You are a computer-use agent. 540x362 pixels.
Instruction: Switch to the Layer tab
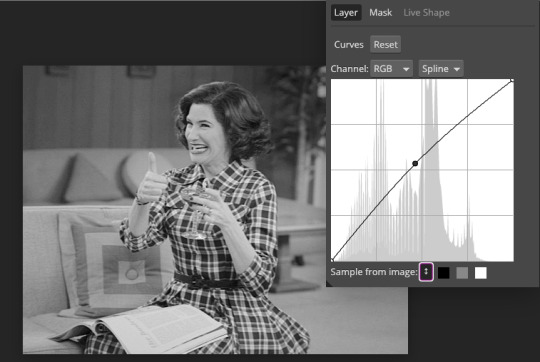[x=346, y=13]
